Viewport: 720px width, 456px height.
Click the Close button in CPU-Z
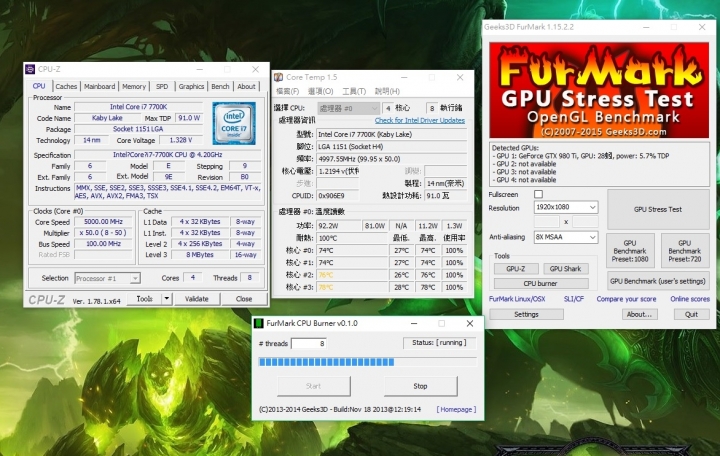click(x=244, y=298)
